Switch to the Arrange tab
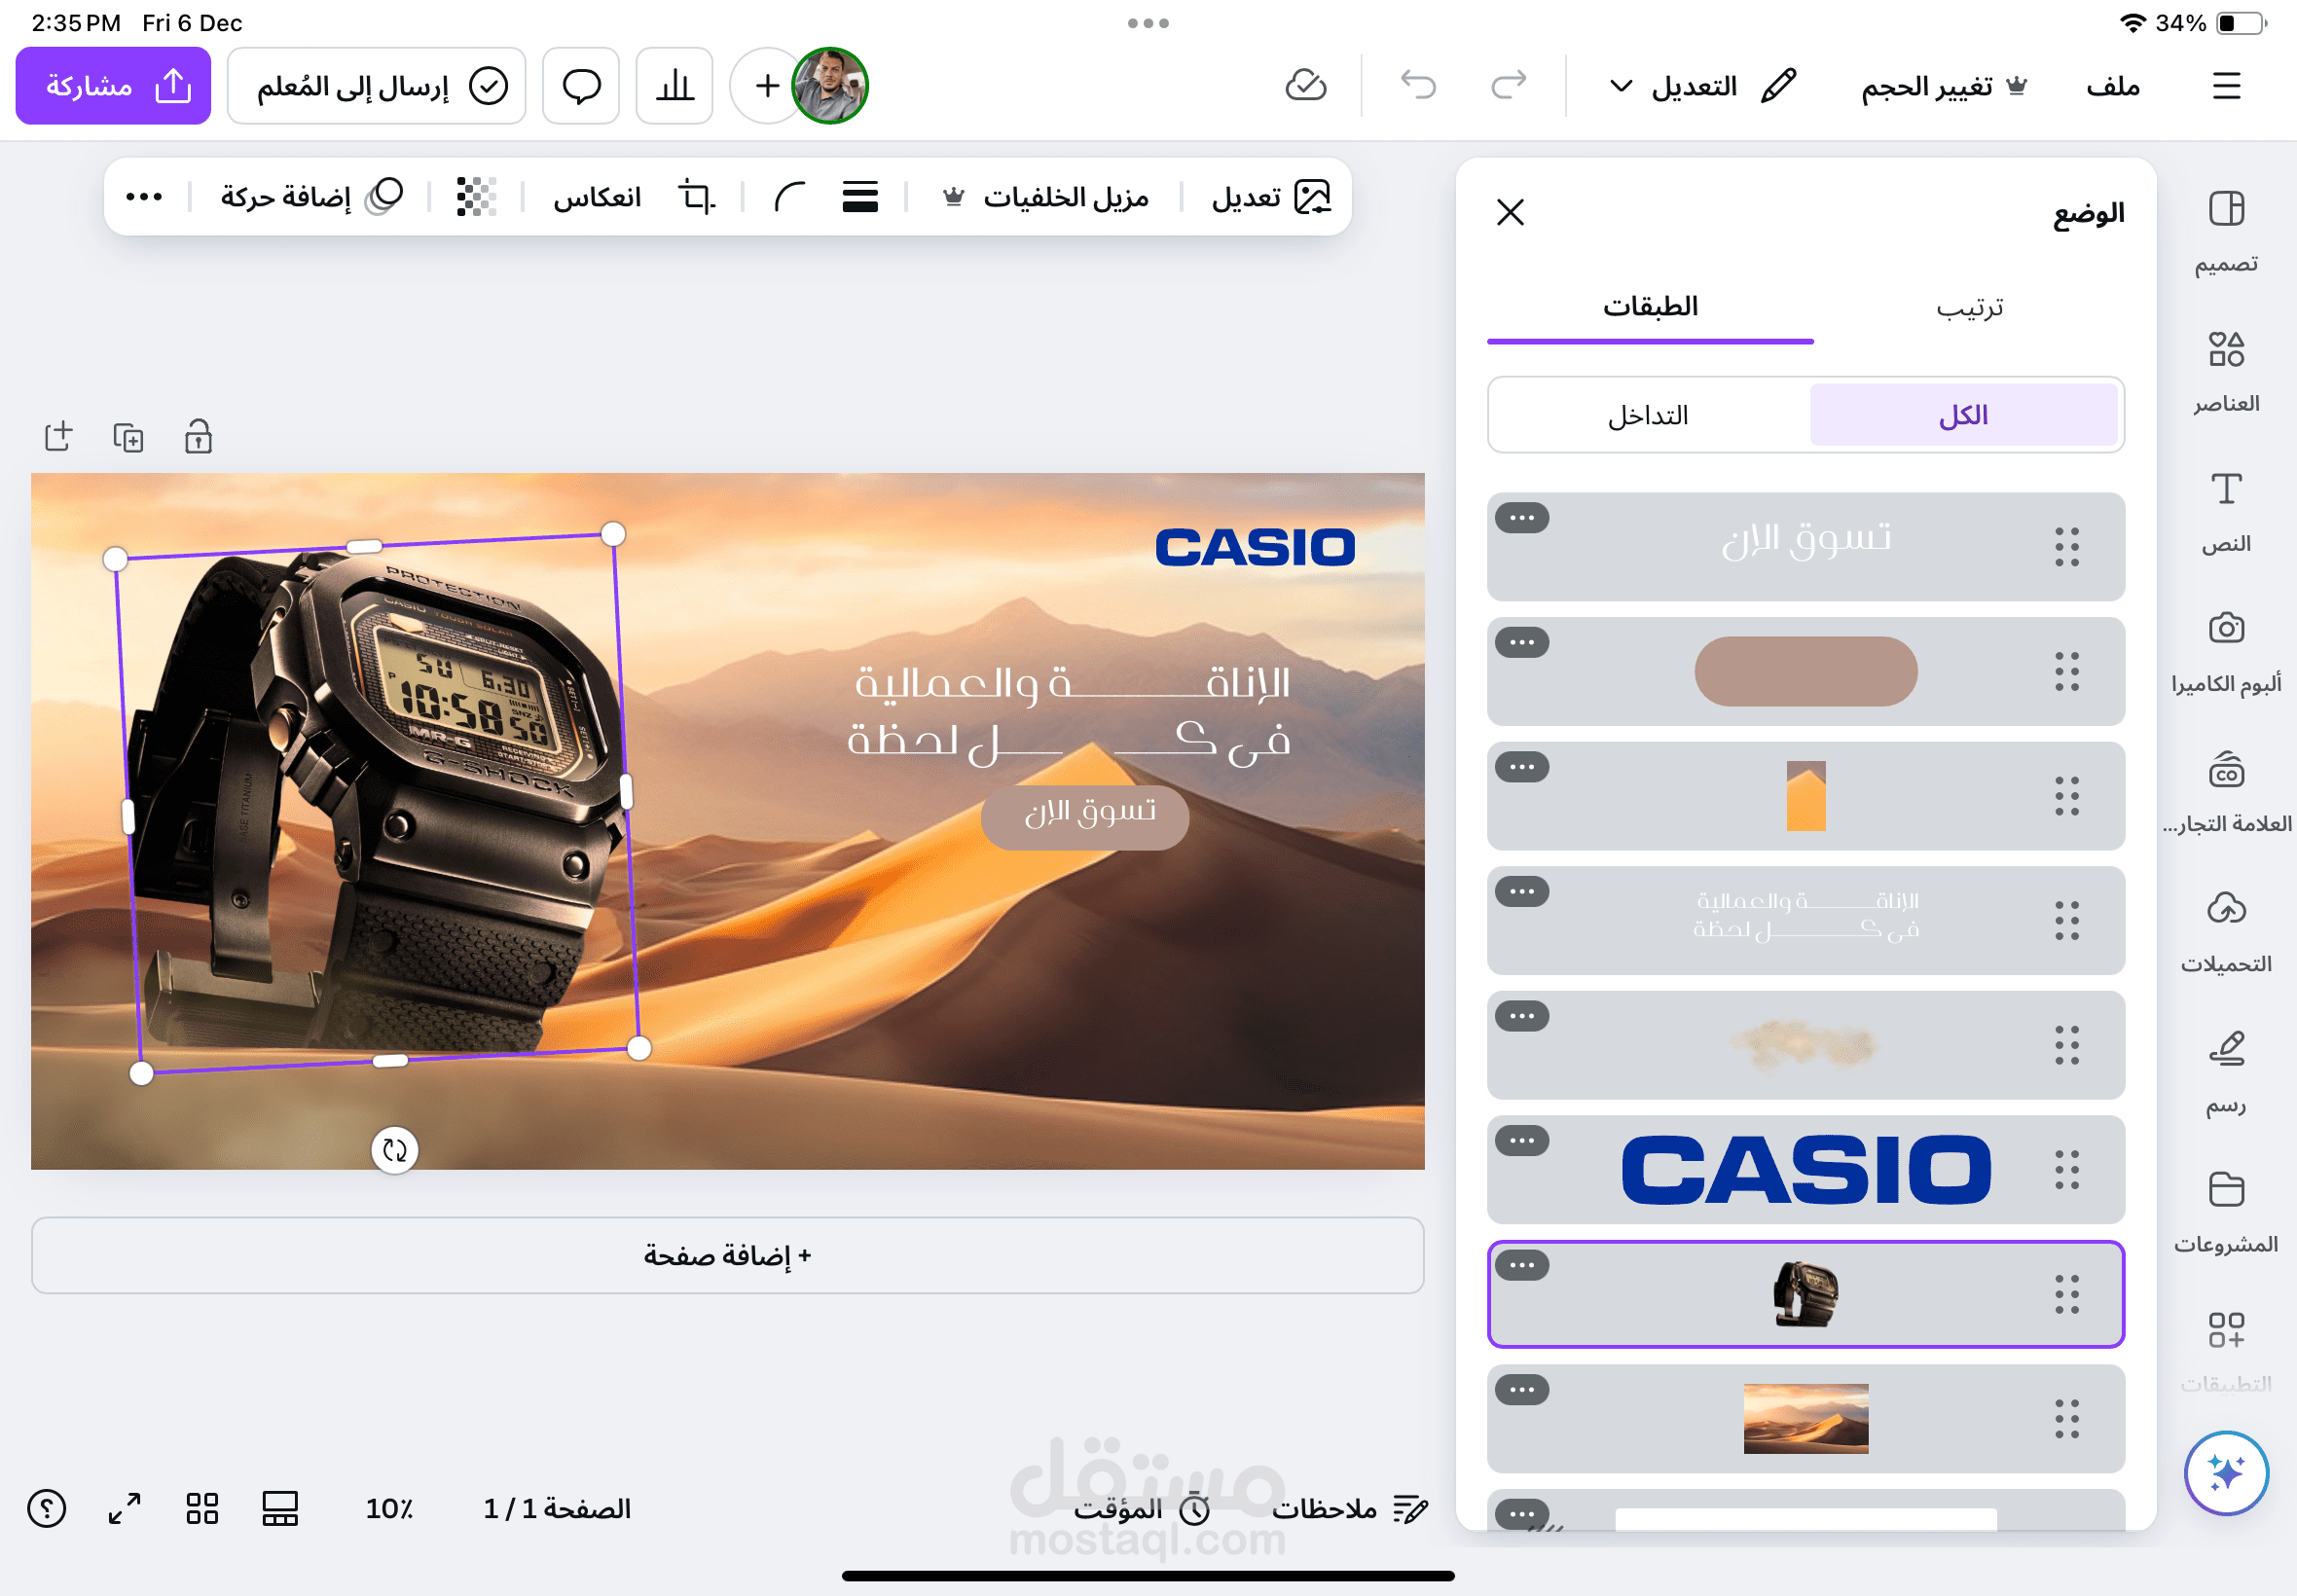 coord(1968,307)
